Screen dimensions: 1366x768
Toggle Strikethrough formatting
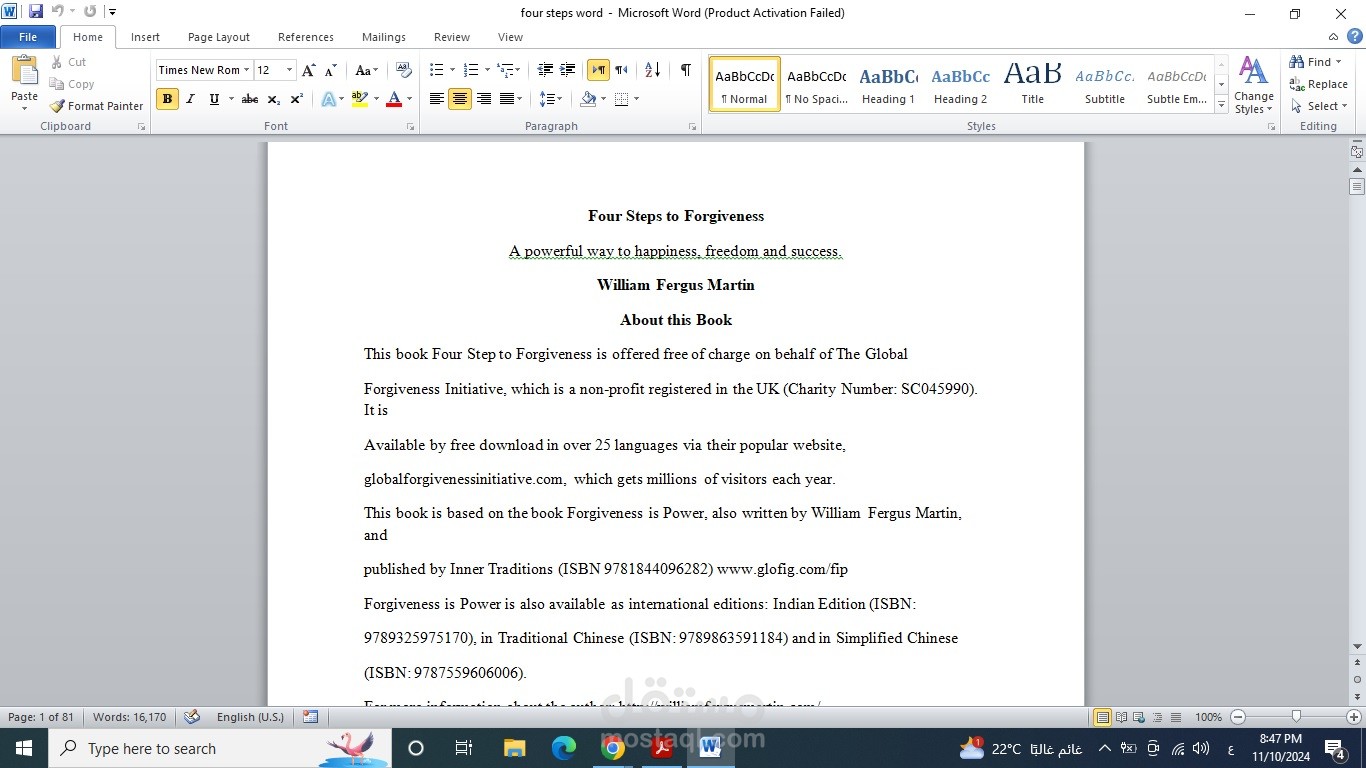[x=250, y=99]
